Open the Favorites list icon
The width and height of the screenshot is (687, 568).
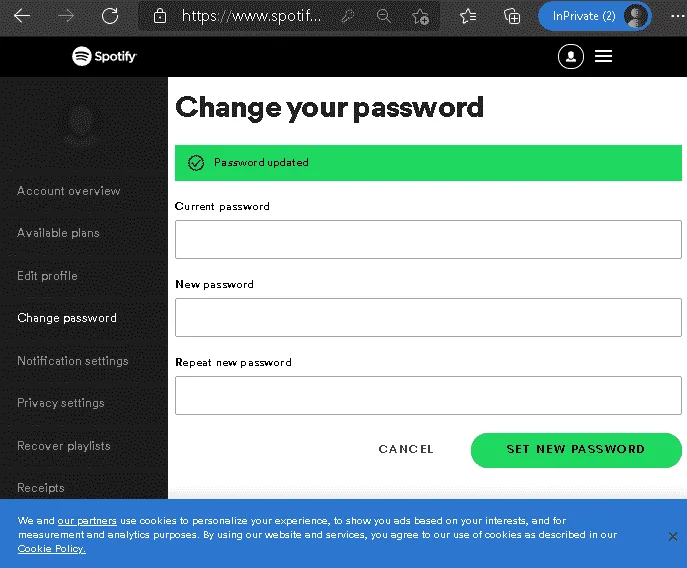(x=468, y=17)
